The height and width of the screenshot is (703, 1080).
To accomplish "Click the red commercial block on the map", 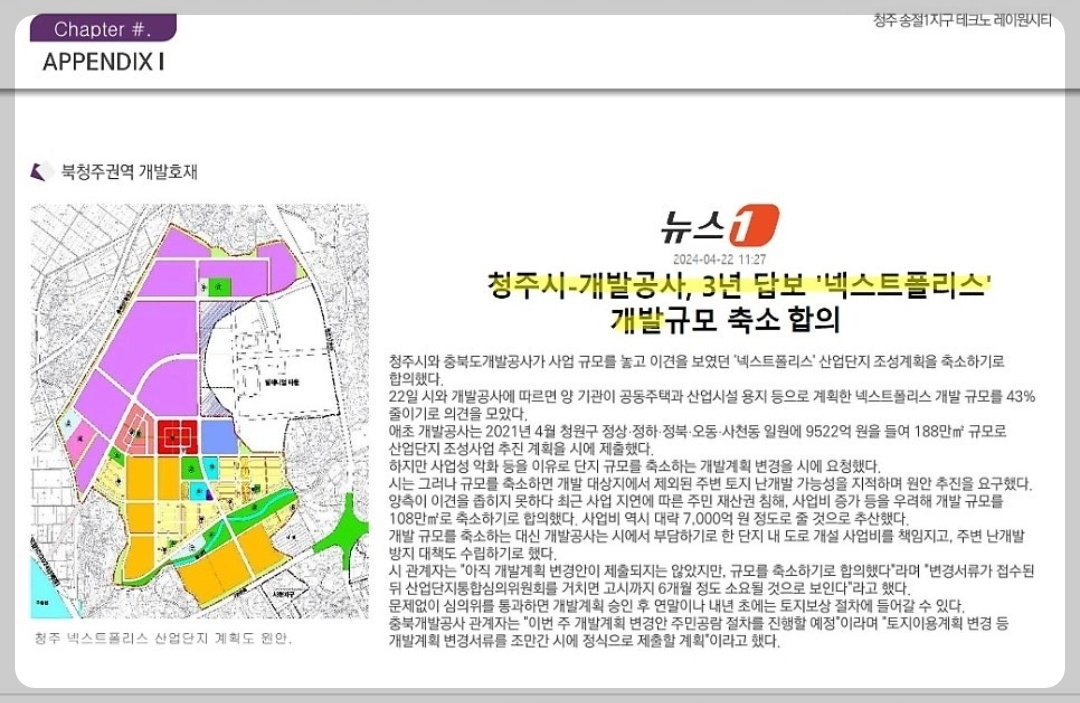I will click(x=178, y=437).
